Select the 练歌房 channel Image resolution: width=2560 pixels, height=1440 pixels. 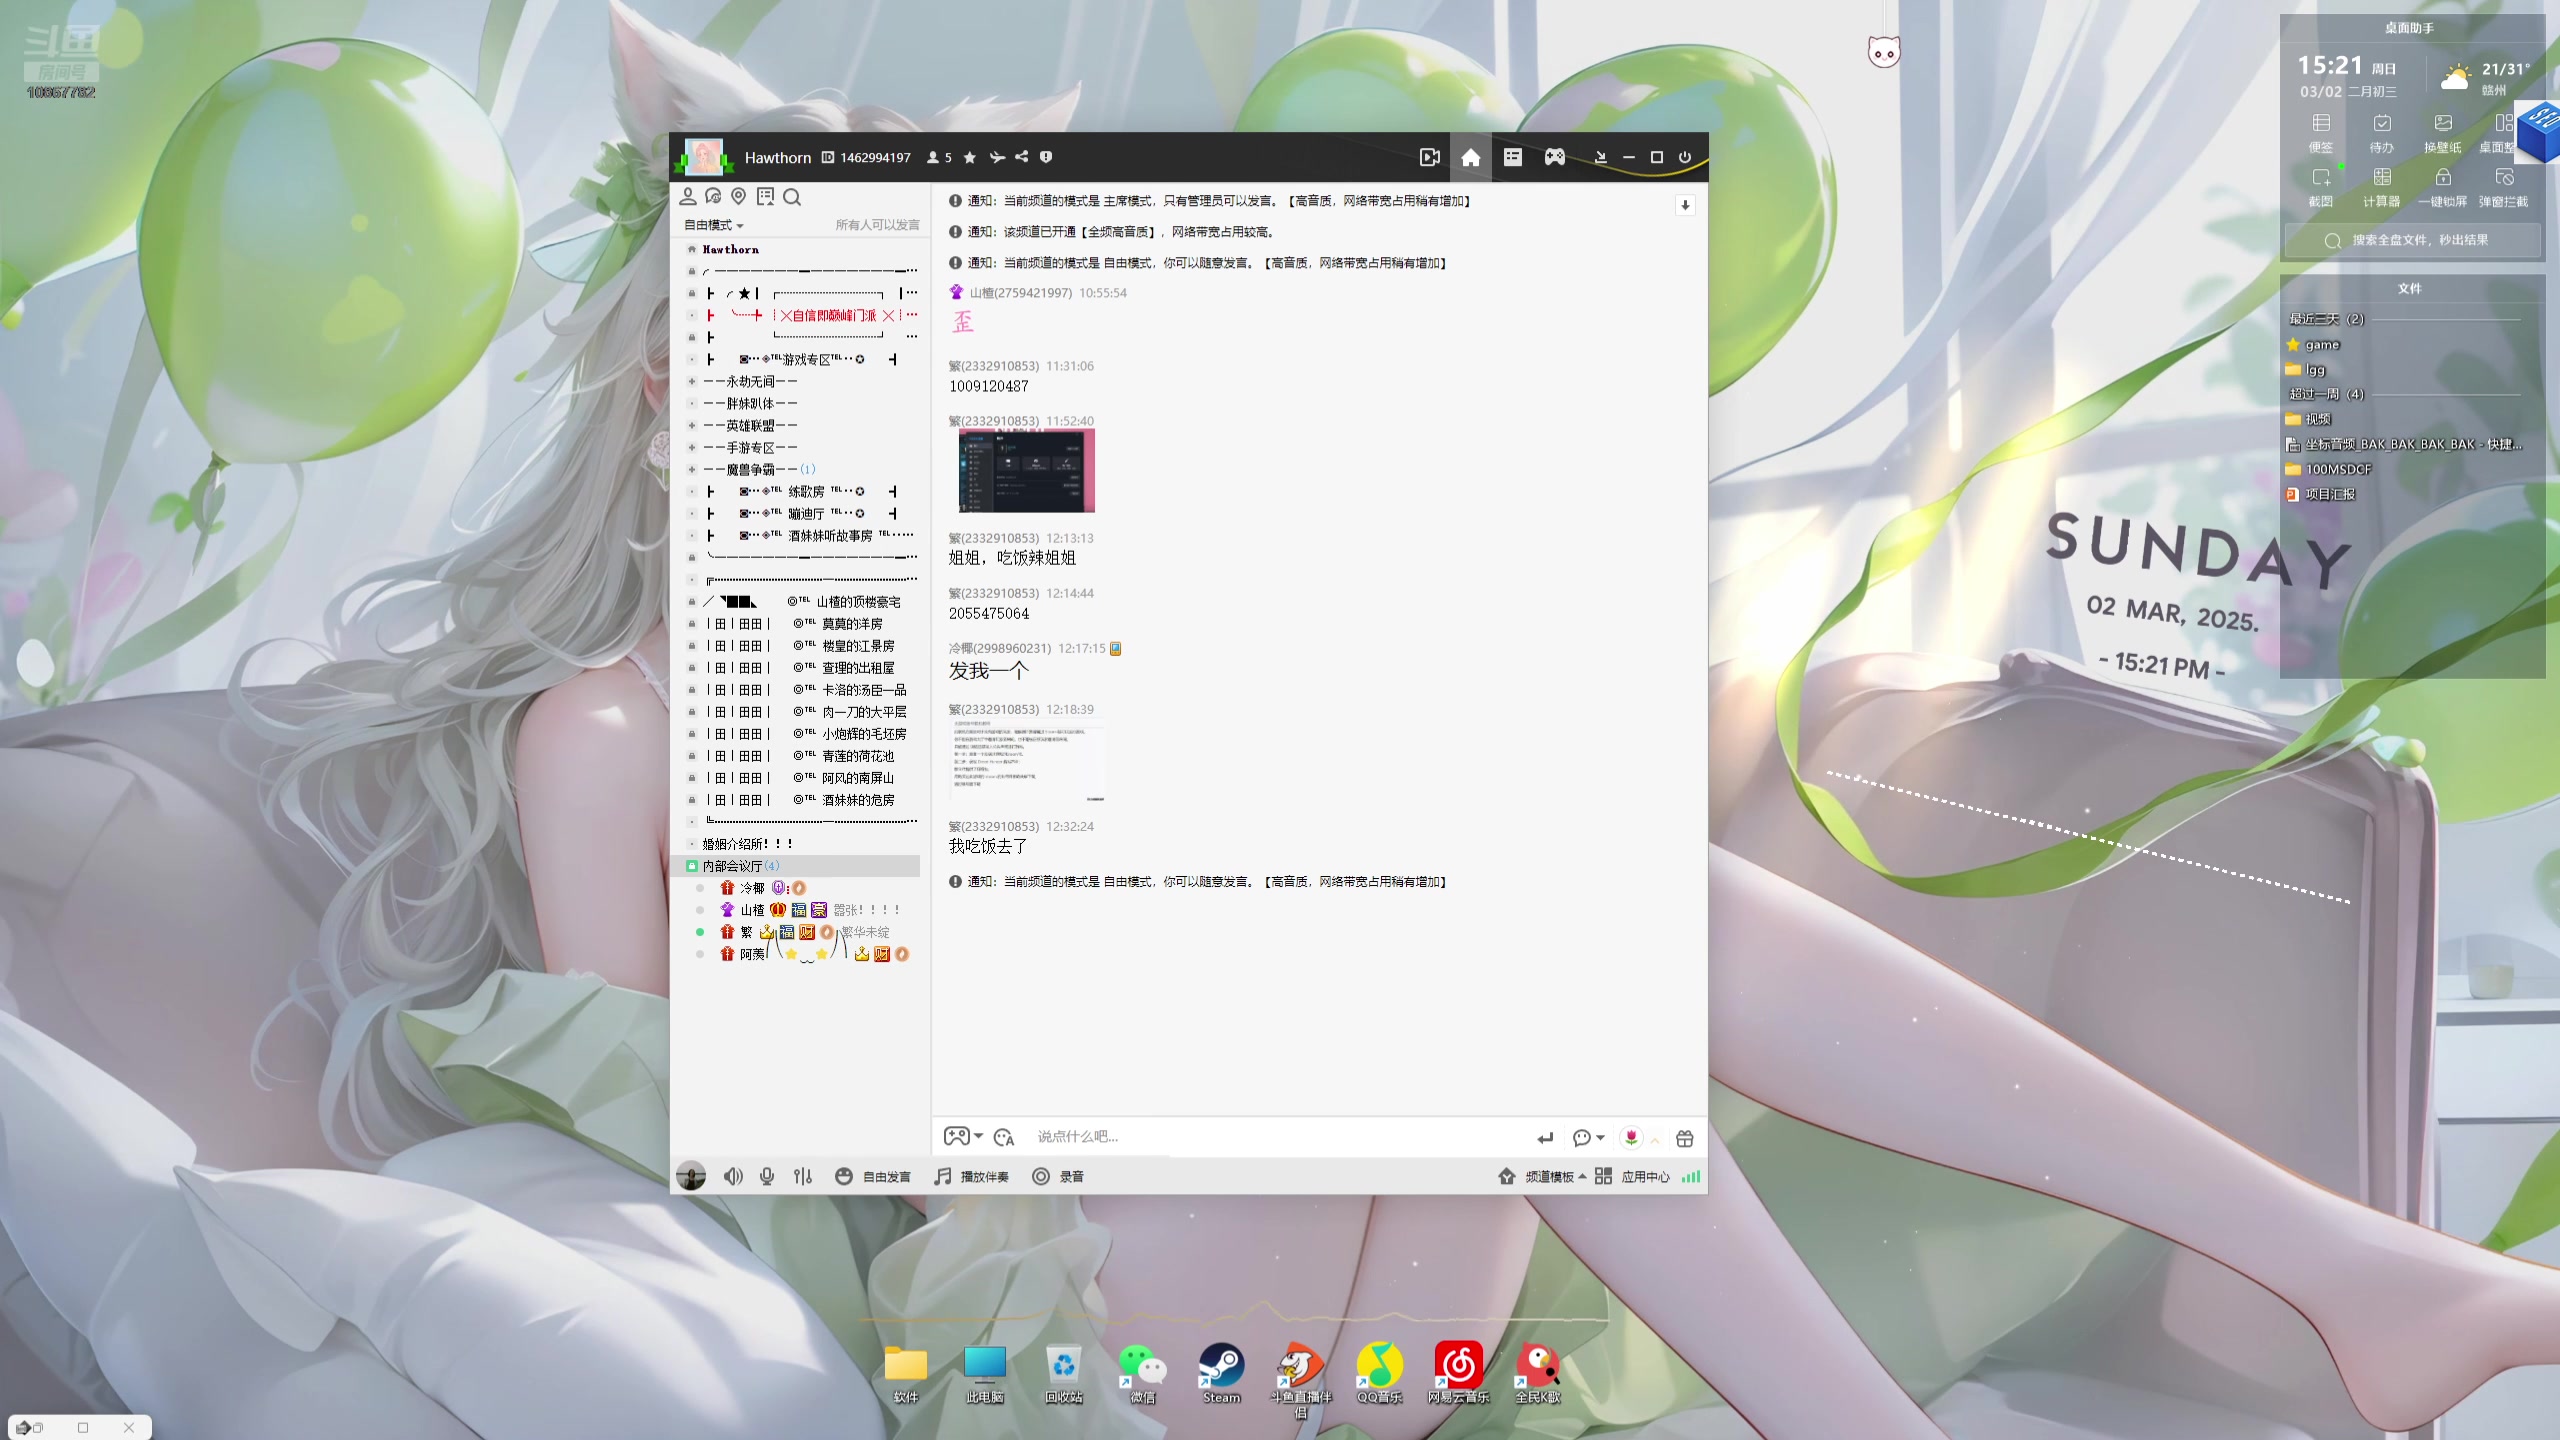(x=806, y=491)
